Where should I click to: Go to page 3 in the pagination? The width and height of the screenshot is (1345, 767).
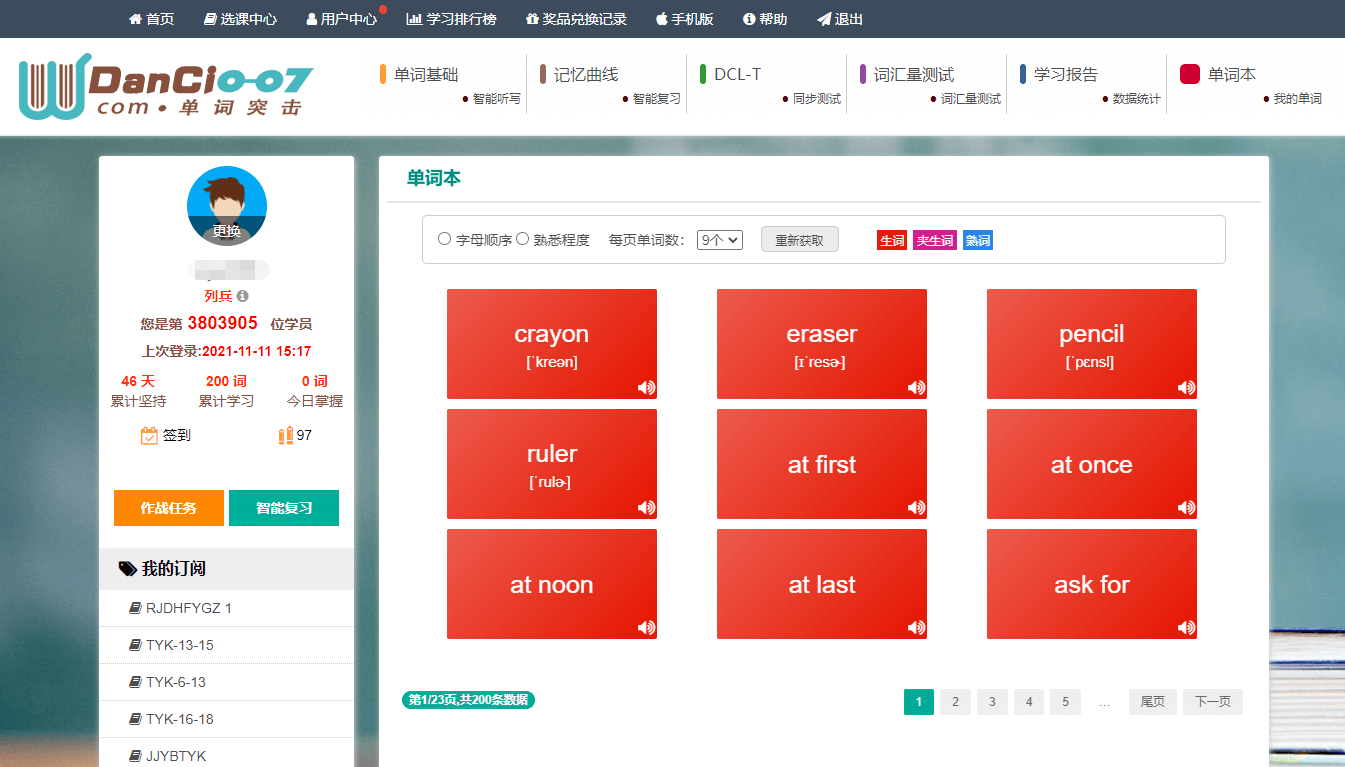(x=992, y=702)
